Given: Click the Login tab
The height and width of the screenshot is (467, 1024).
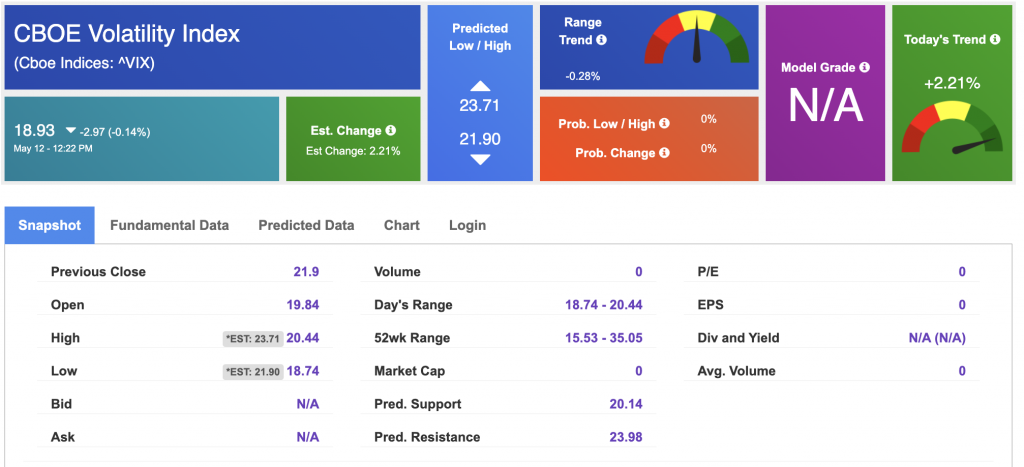Looking at the screenshot, I should (468, 225).
